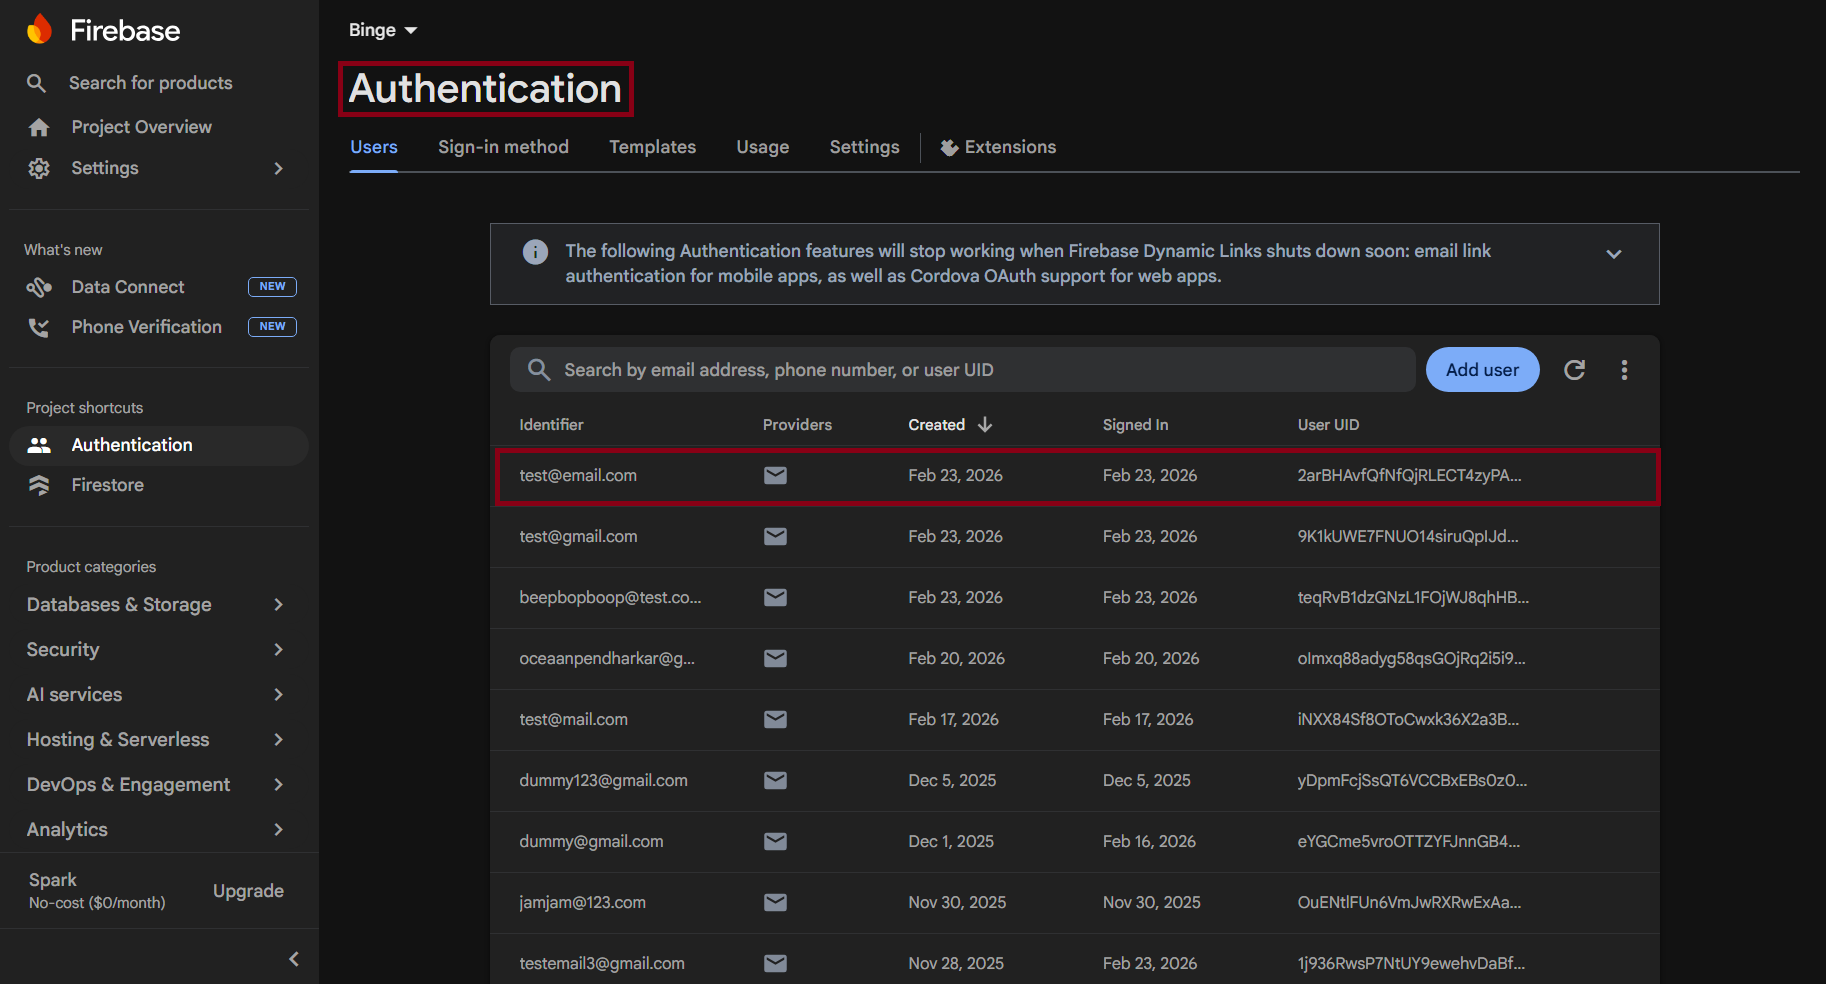Refresh the users list
1826x984 pixels.
pos(1574,369)
